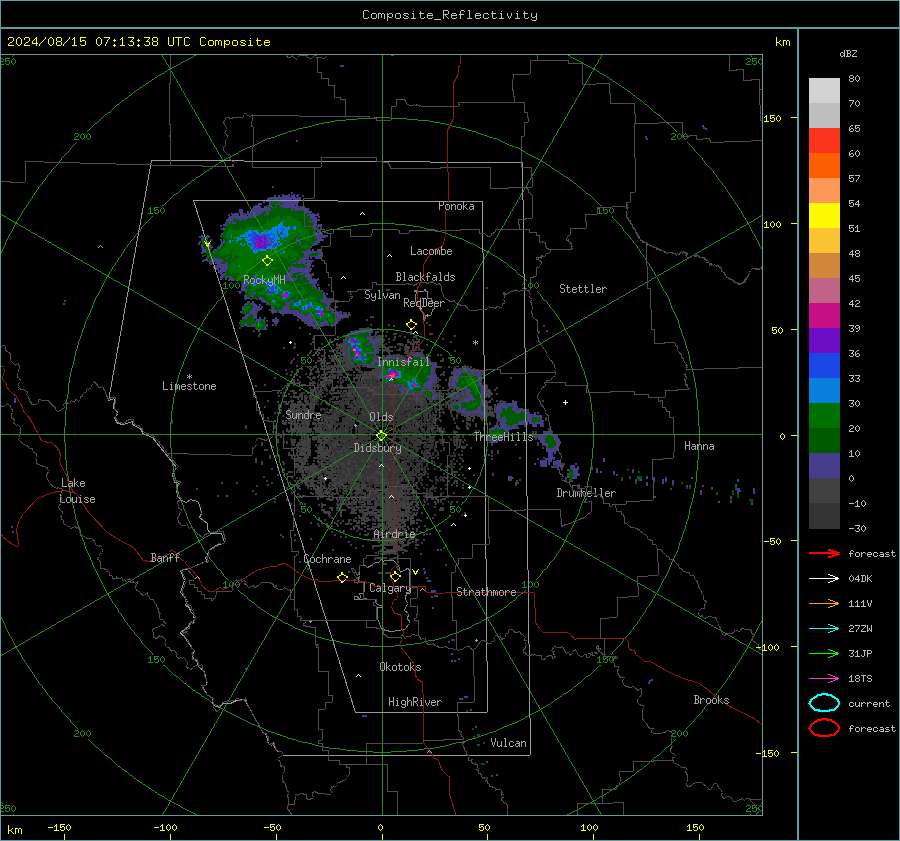Image resolution: width=900 pixels, height=841 pixels.
Task: Click the Hanna city label
Action: coord(699,446)
